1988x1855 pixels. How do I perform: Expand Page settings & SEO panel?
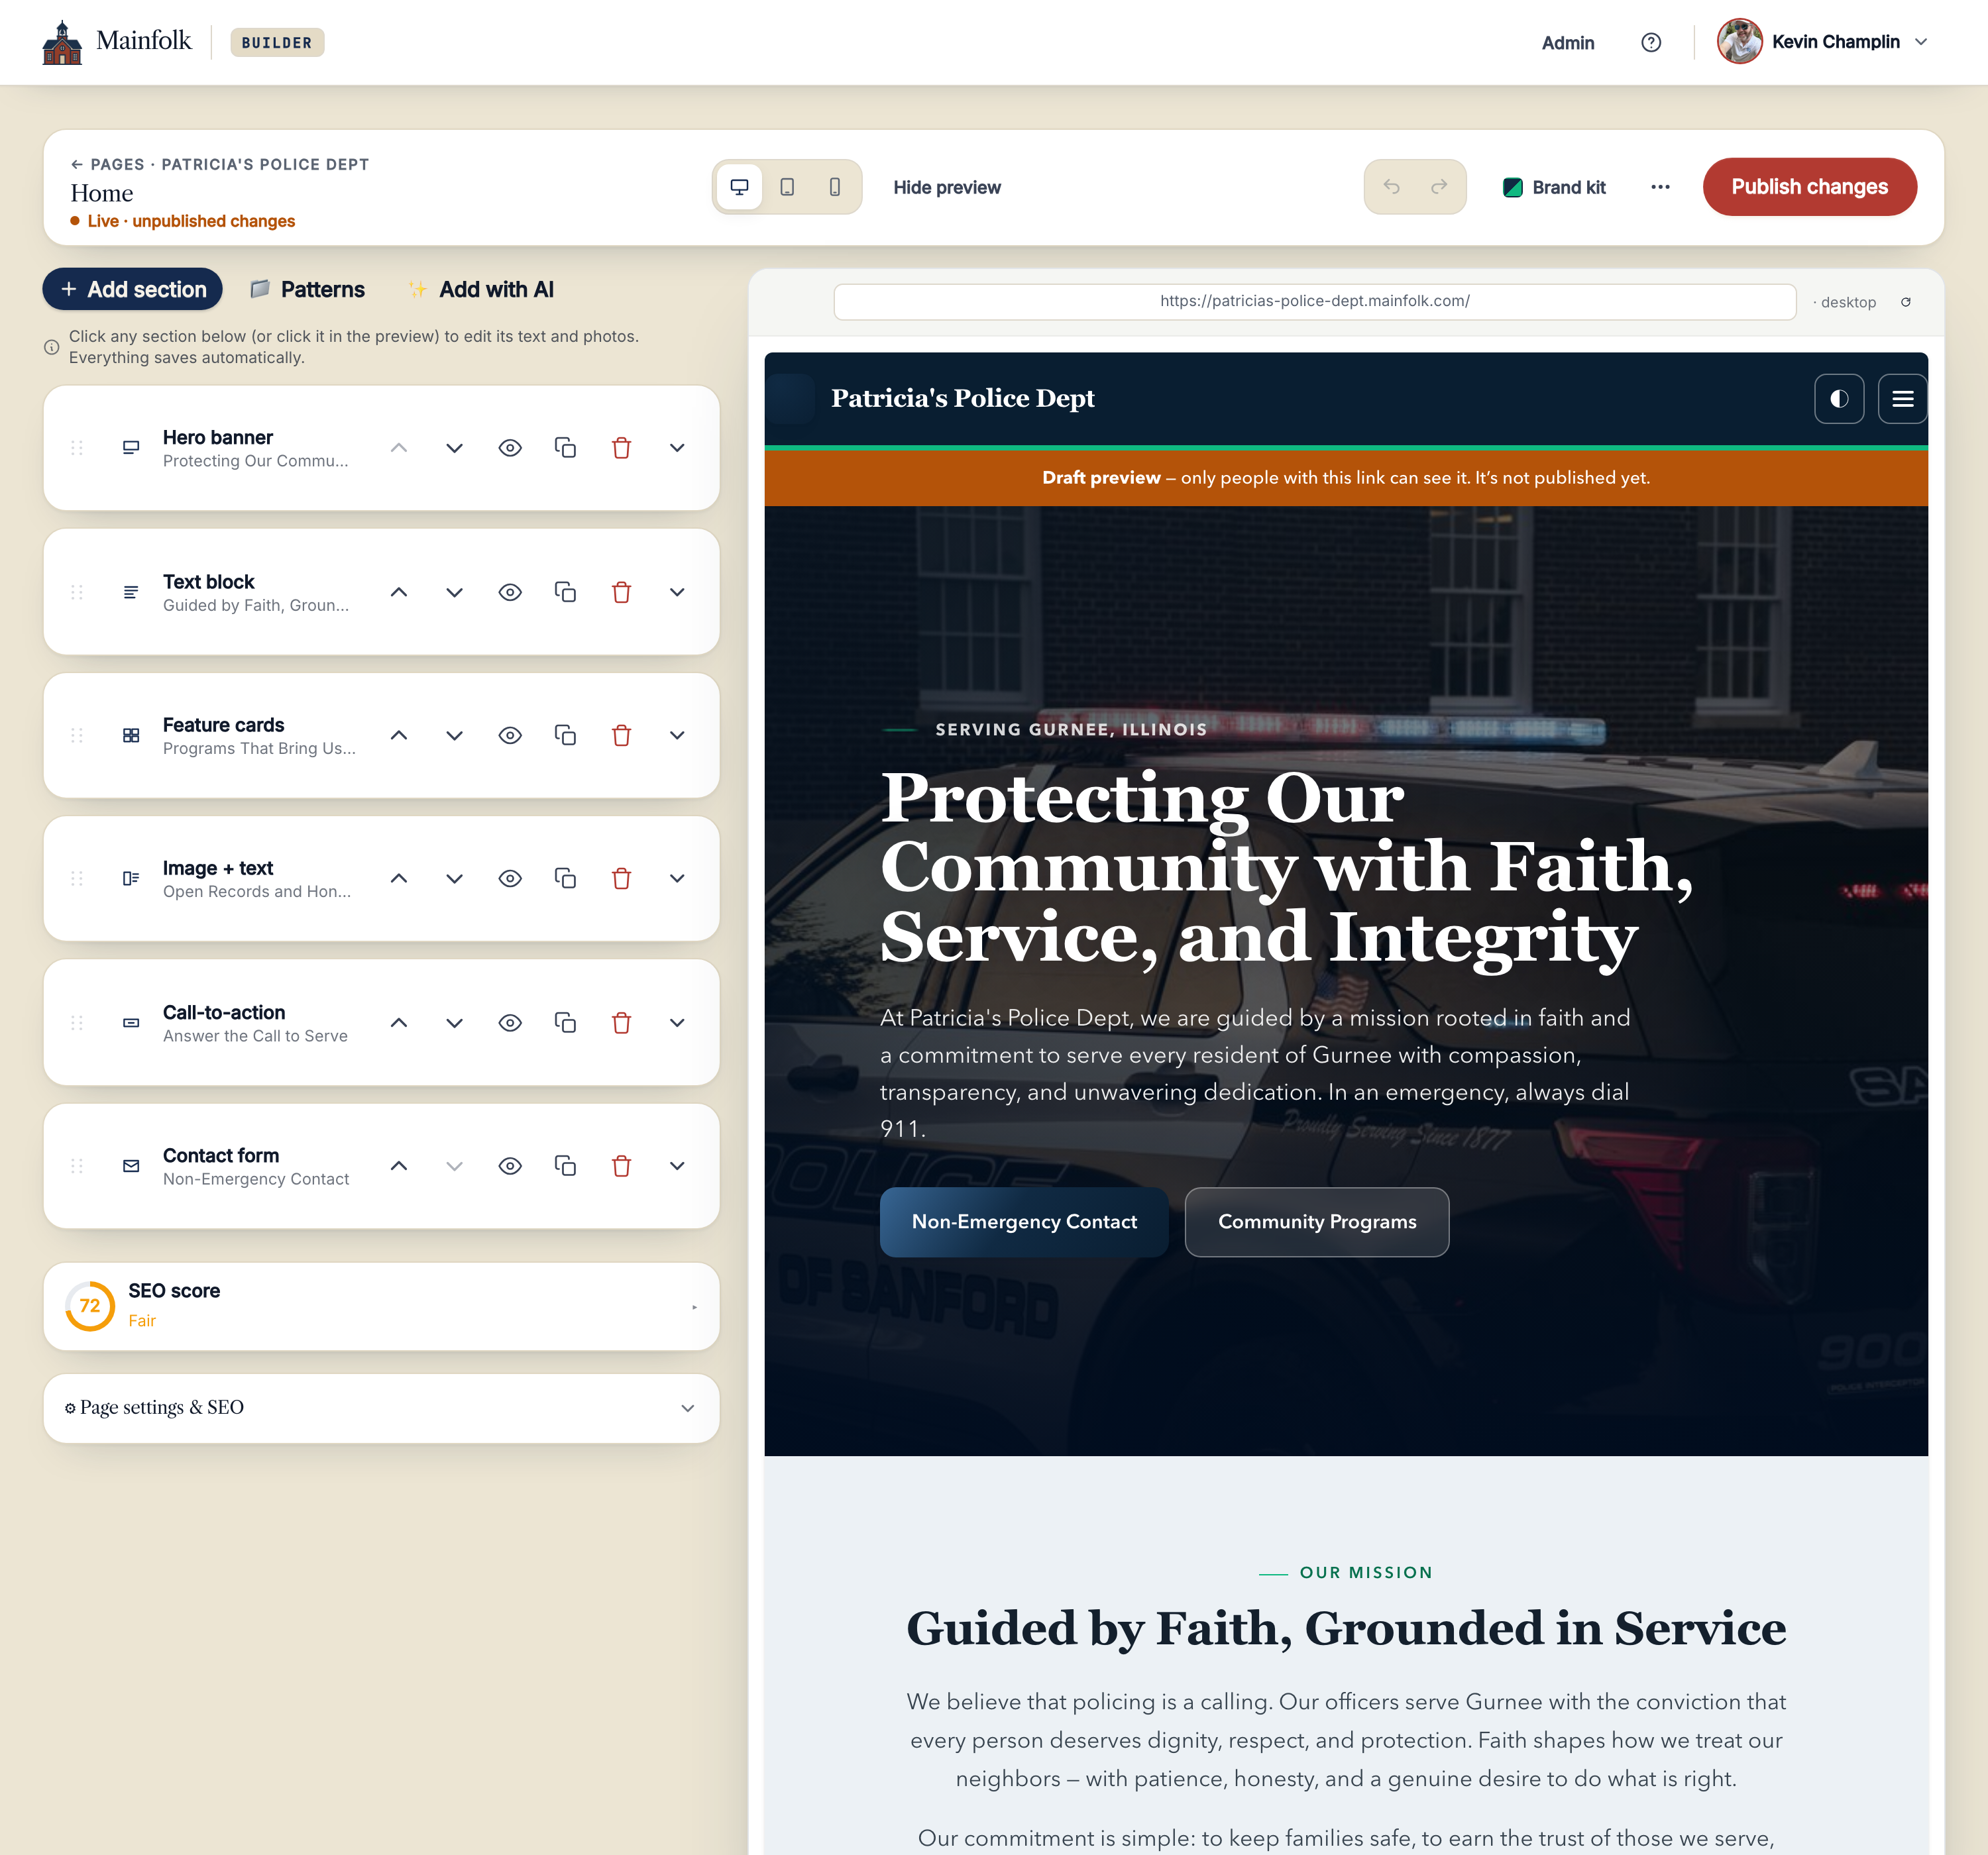tap(381, 1408)
